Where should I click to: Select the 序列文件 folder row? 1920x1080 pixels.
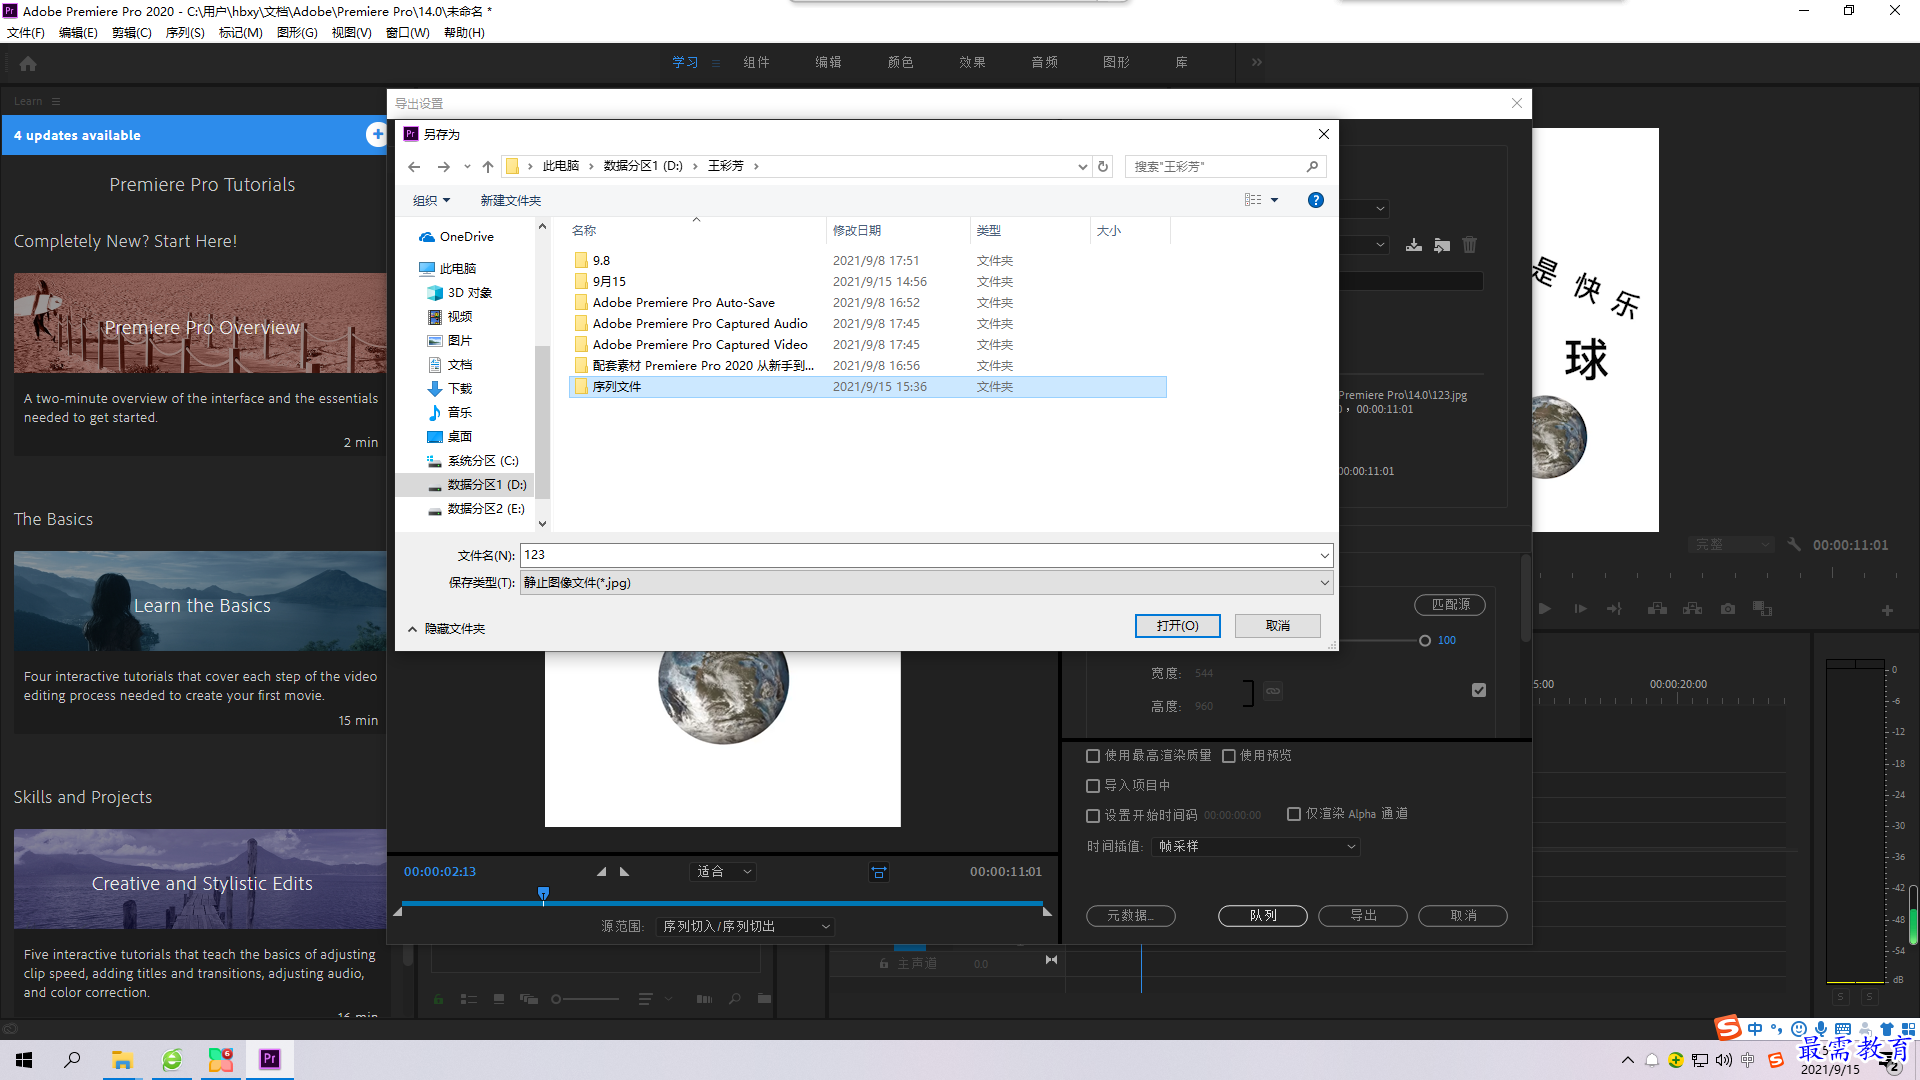click(x=867, y=387)
